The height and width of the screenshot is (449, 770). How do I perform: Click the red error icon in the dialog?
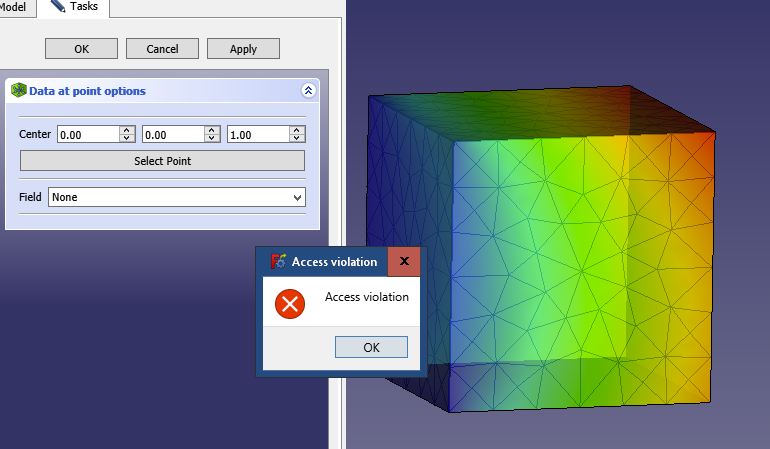(290, 304)
